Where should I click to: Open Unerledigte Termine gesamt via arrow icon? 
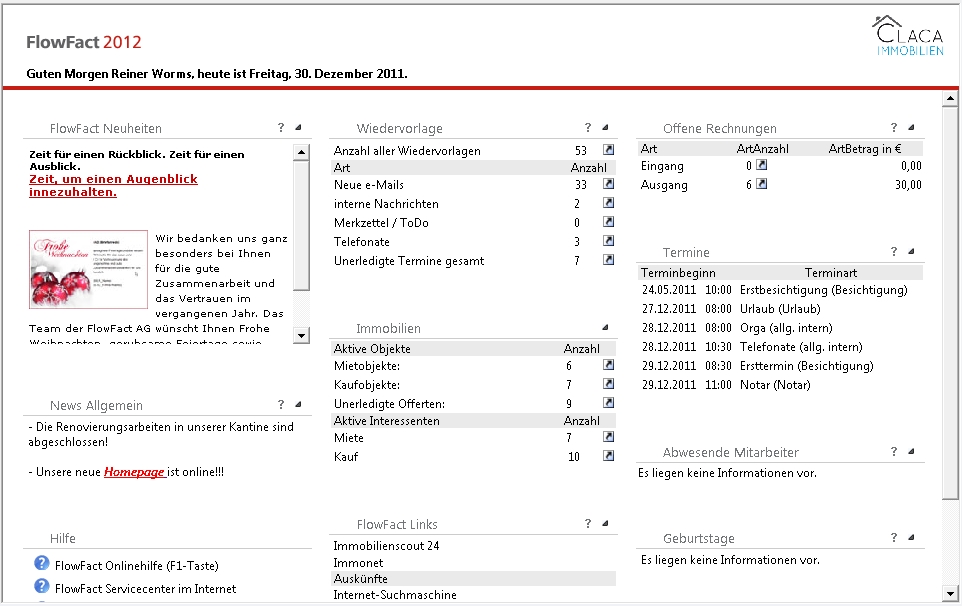608,259
